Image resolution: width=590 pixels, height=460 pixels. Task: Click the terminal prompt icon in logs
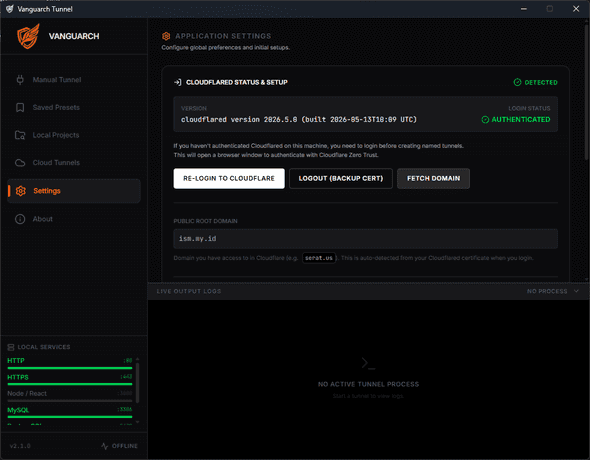[x=368, y=363]
